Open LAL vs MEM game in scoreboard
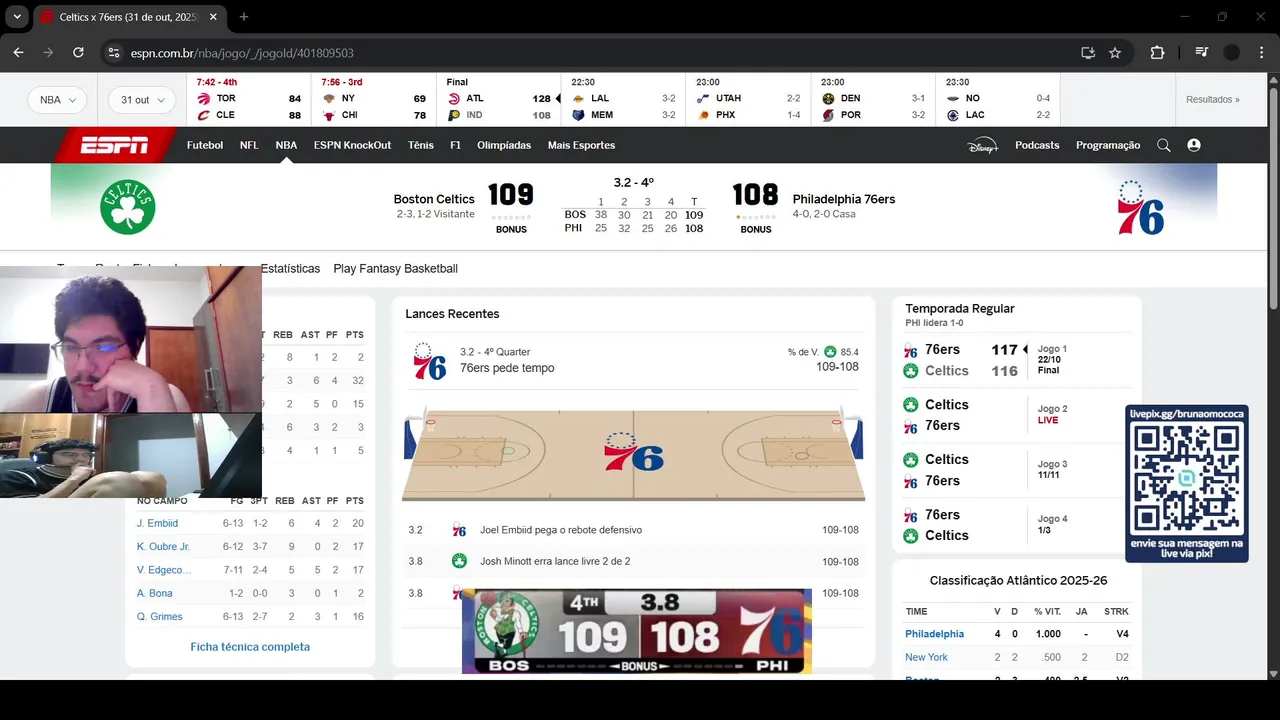 [623, 99]
